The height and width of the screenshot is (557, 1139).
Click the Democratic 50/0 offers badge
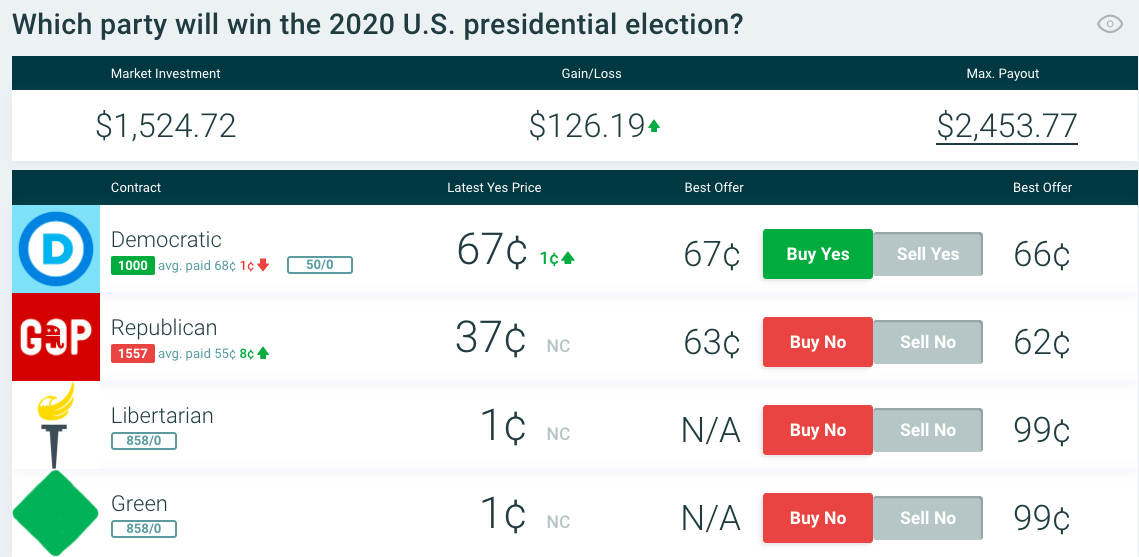tap(319, 266)
